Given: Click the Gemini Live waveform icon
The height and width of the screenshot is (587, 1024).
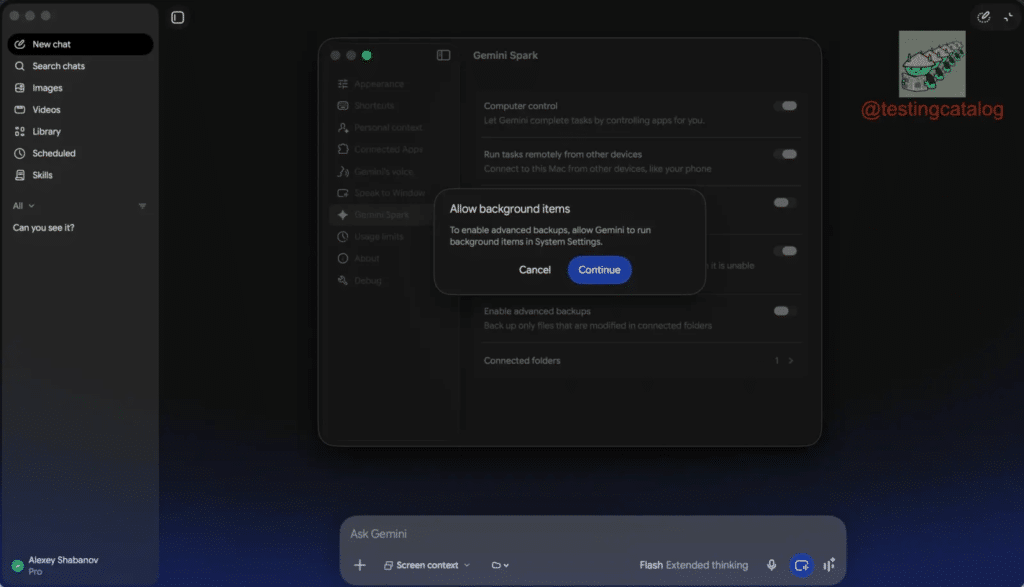Looking at the screenshot, I should coord(829,565).
